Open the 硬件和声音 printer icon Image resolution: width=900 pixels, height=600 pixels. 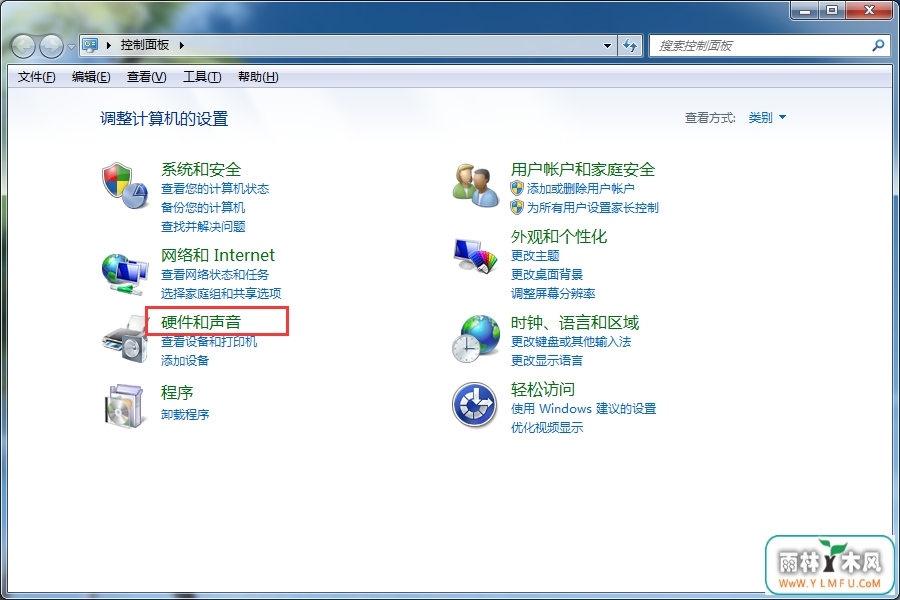[125, 340]
